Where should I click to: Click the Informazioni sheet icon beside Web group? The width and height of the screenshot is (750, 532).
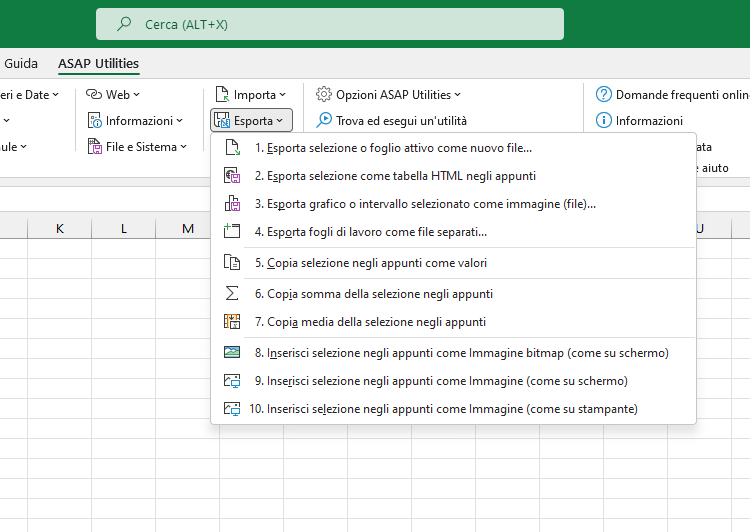pos(95,121)
